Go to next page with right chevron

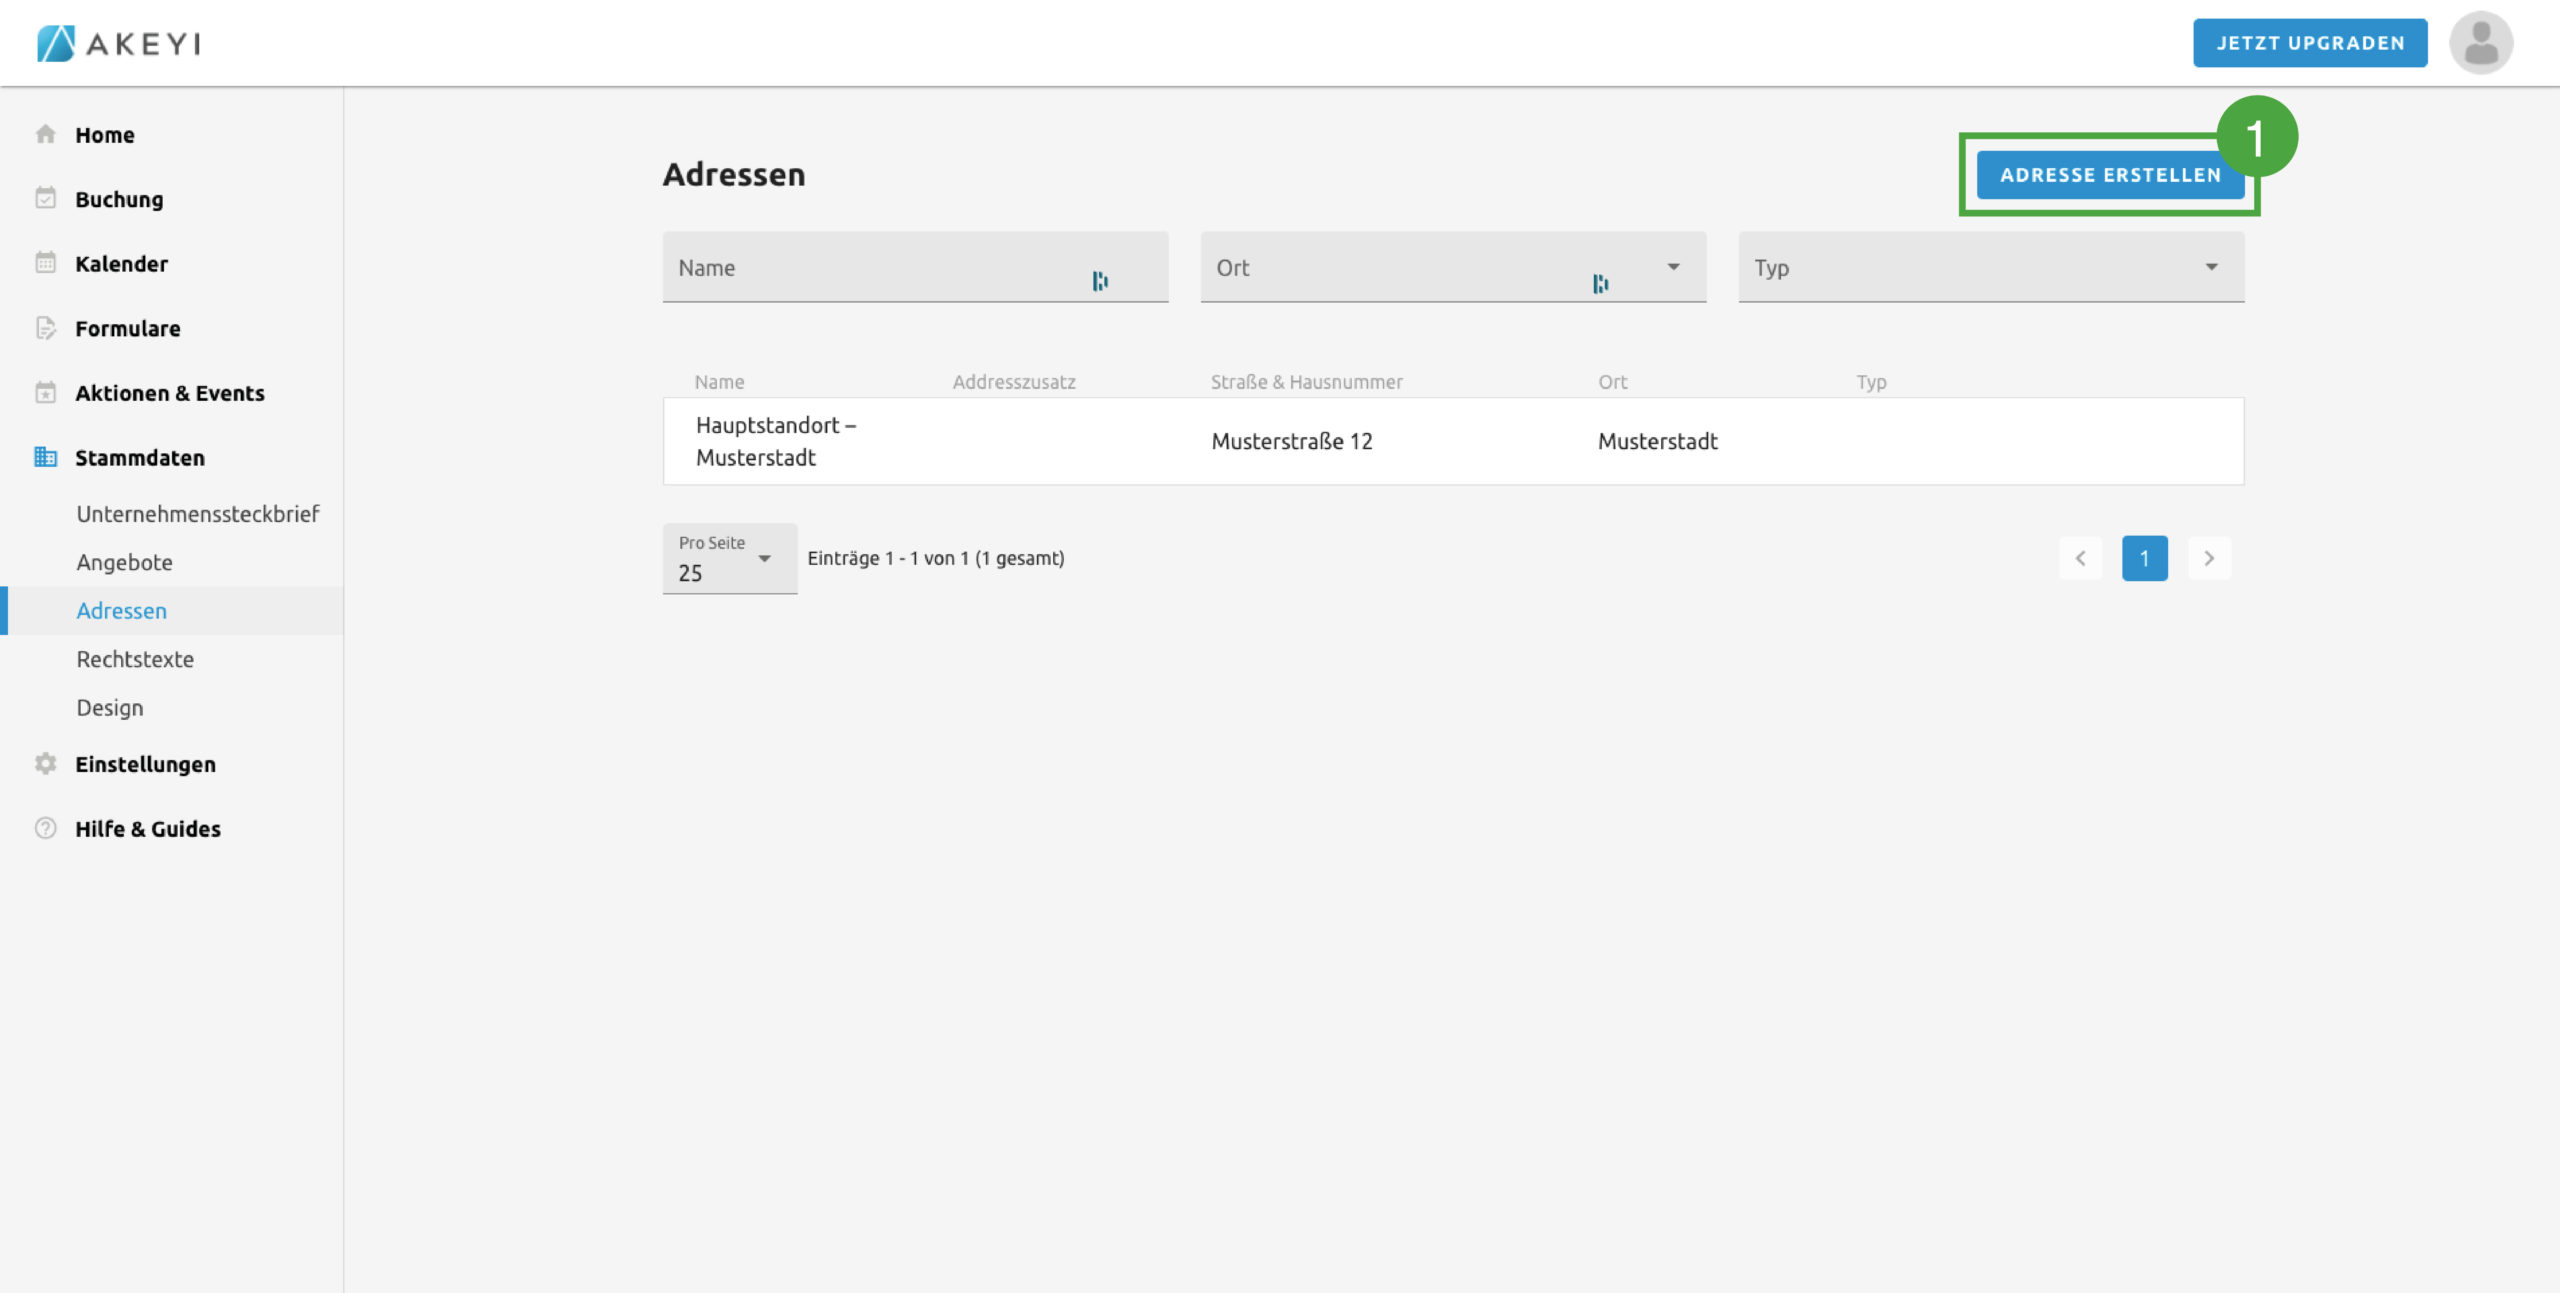(2209, 559)
